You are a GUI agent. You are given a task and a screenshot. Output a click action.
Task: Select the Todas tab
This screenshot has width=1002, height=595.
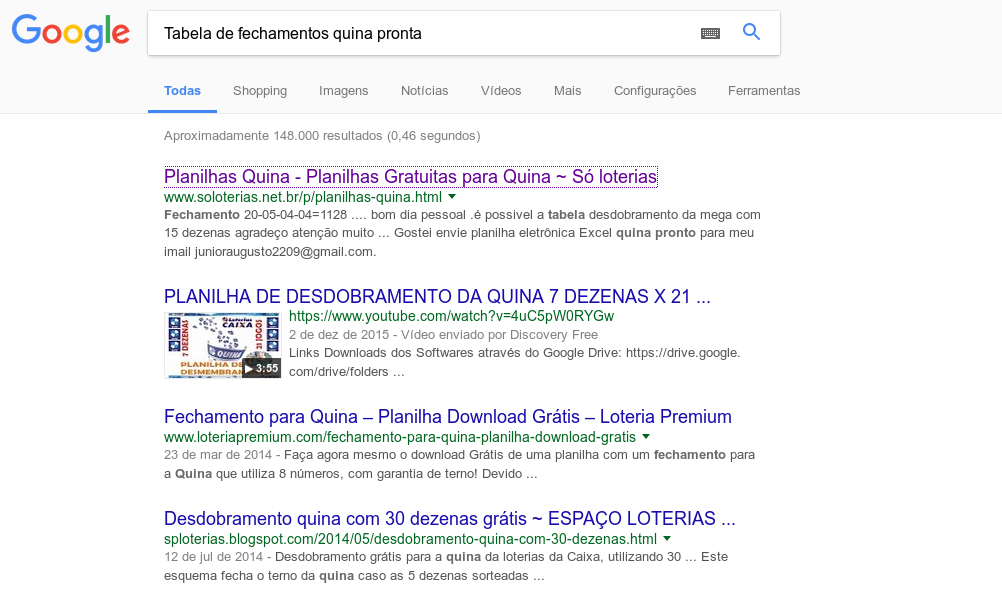click(x=182, y=91)
